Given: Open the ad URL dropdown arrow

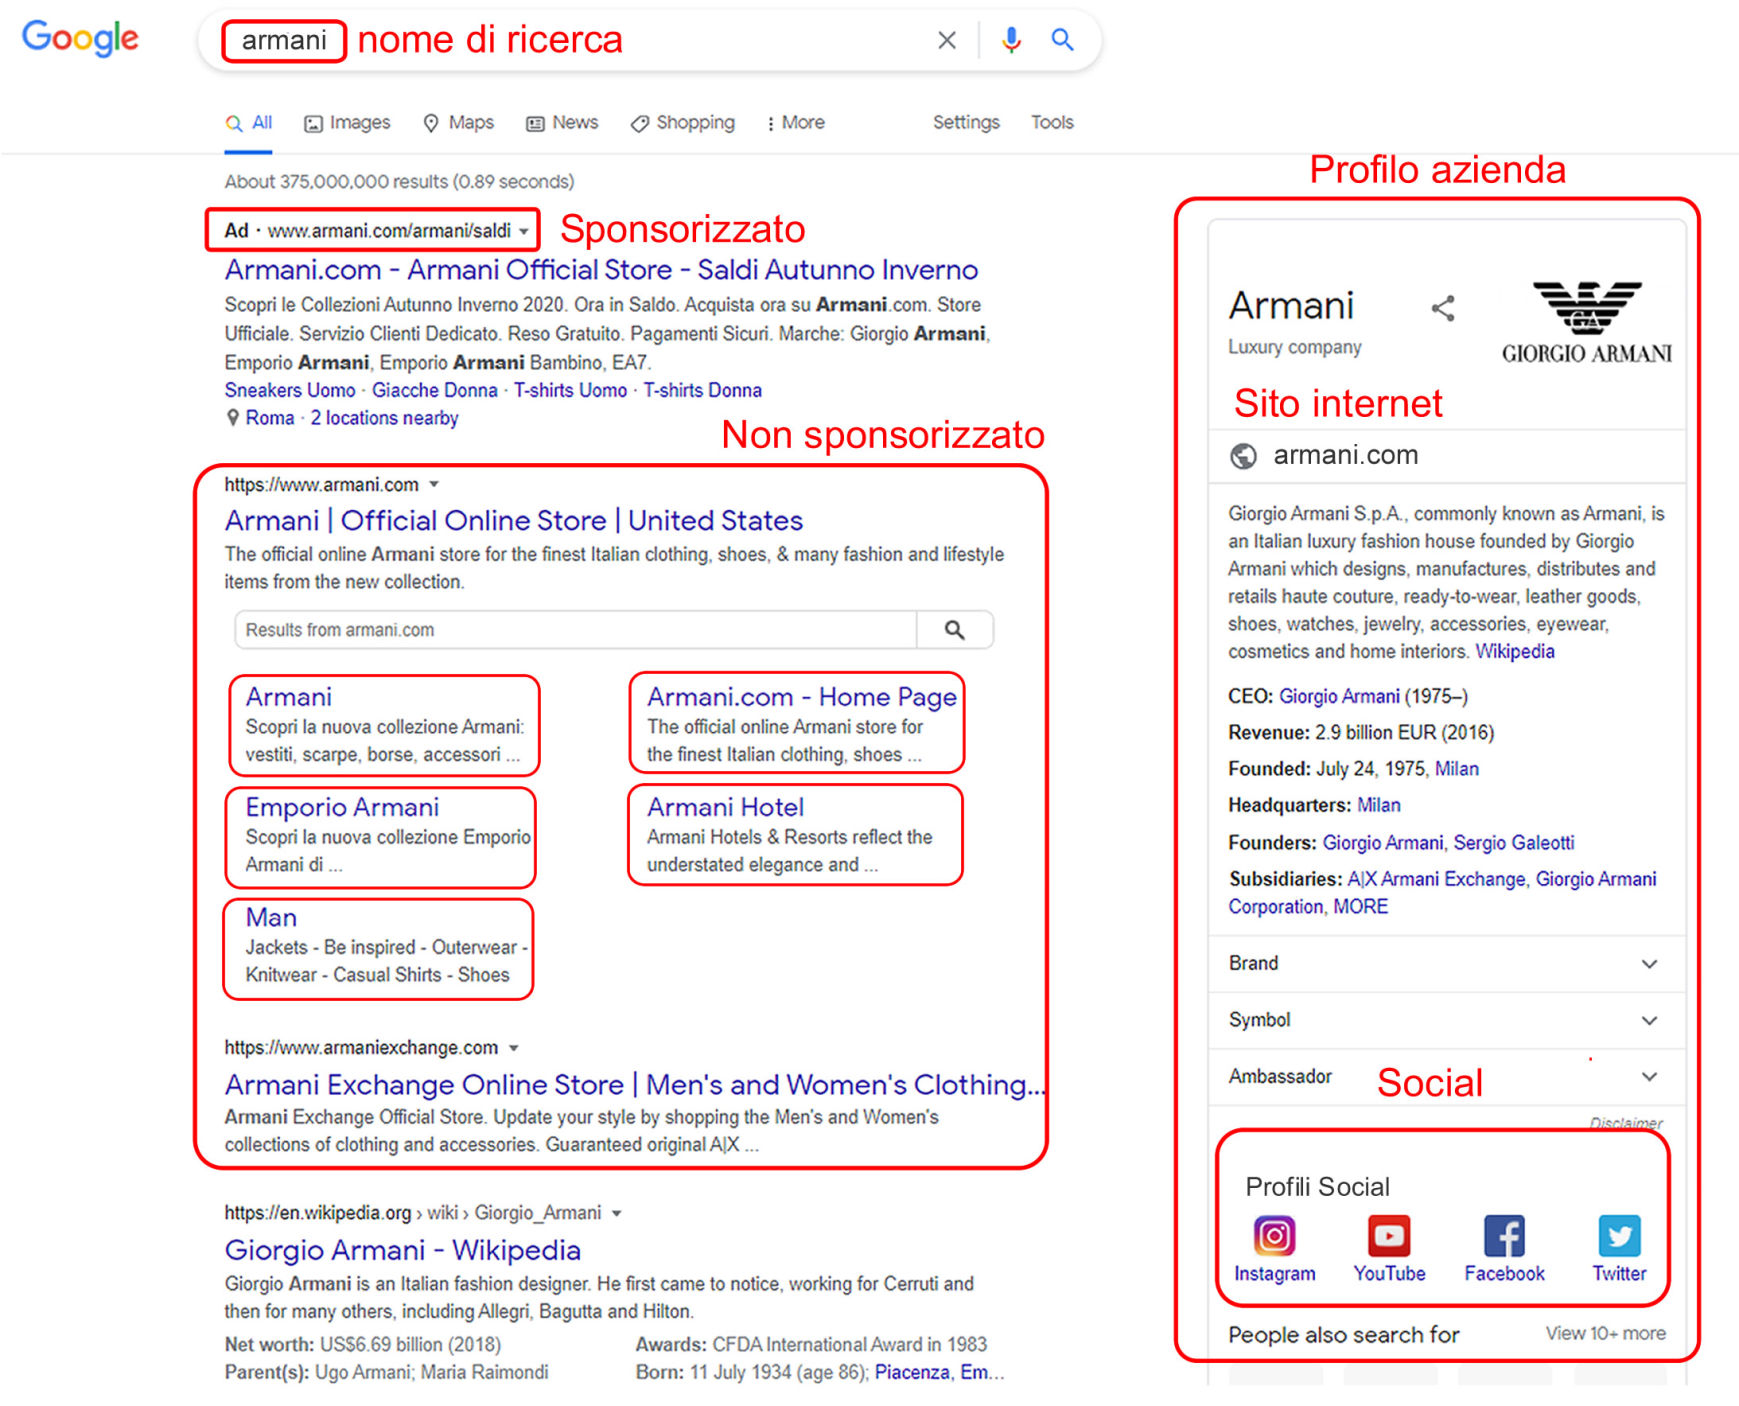Looking at the screenshot, I should [523, 231].
